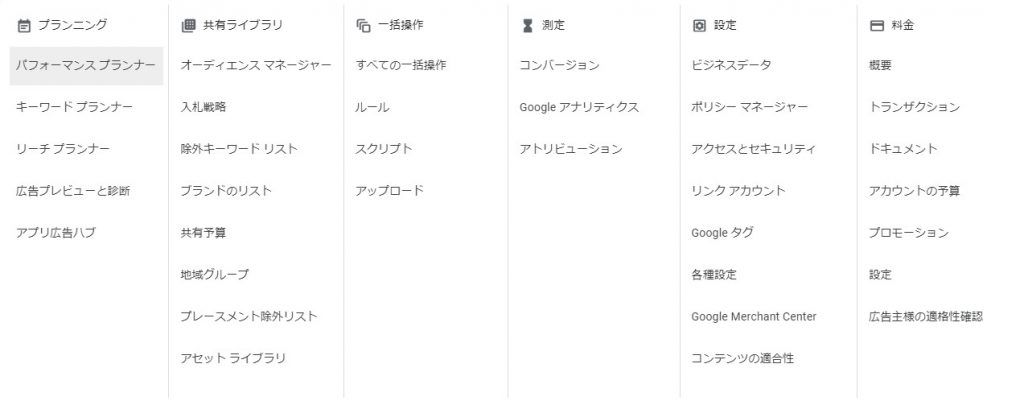Viewport: 1024px width, 401px height.
Task: Open コンバージョン measurement page
Action: point(559,65)
